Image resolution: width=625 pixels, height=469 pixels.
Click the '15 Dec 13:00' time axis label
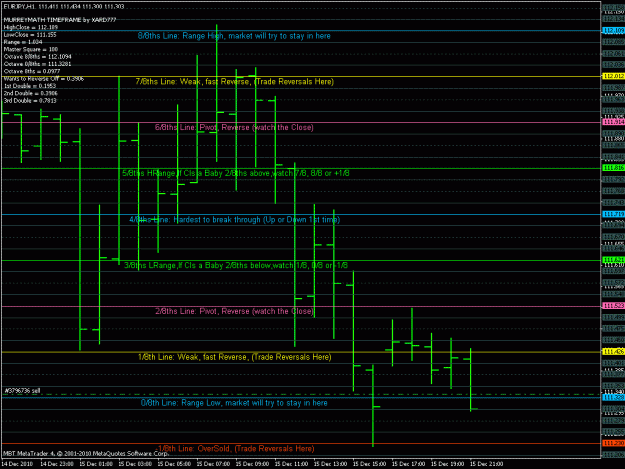pos(330,464)
